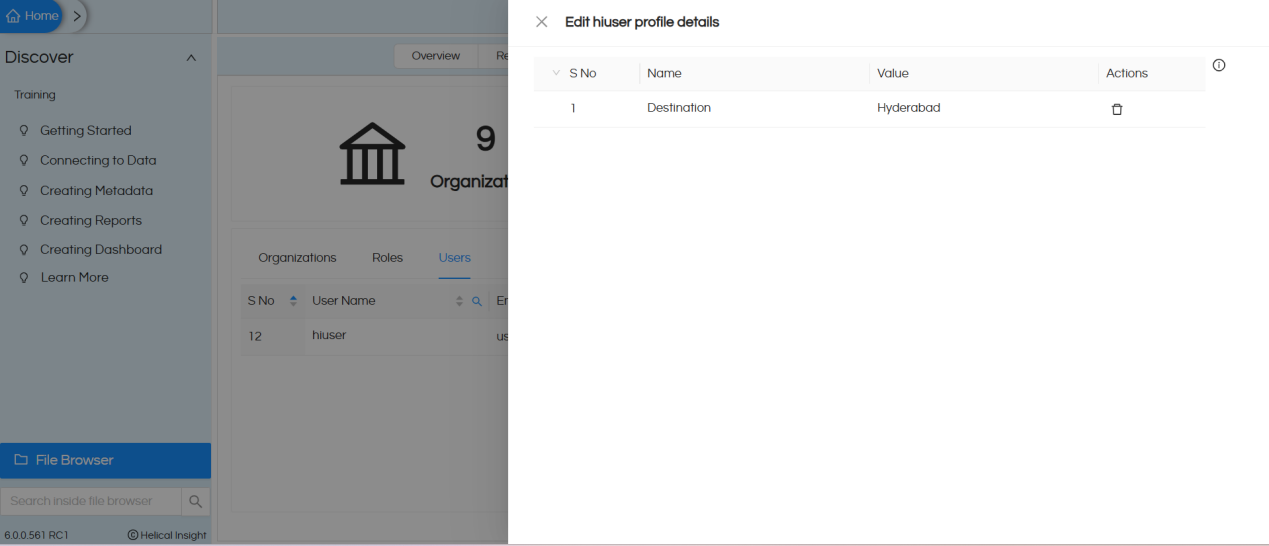Screen dimensions: 1269x546
Task: Expand the chevron in the S No header
Action: click(x=557, y=73)
